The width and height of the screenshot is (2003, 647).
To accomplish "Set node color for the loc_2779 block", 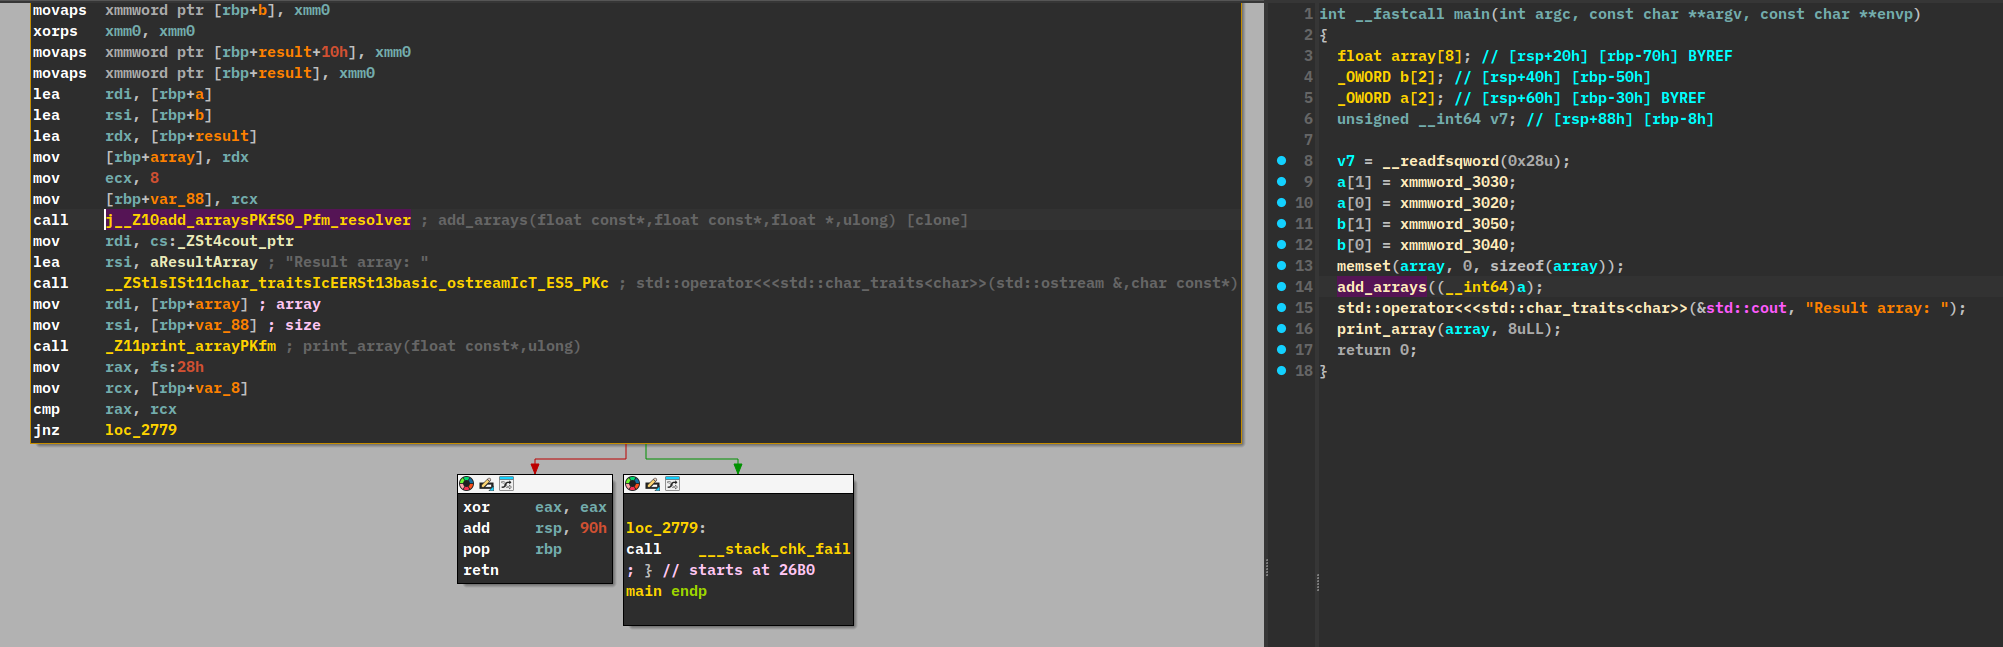I will [x=632, y=484].
